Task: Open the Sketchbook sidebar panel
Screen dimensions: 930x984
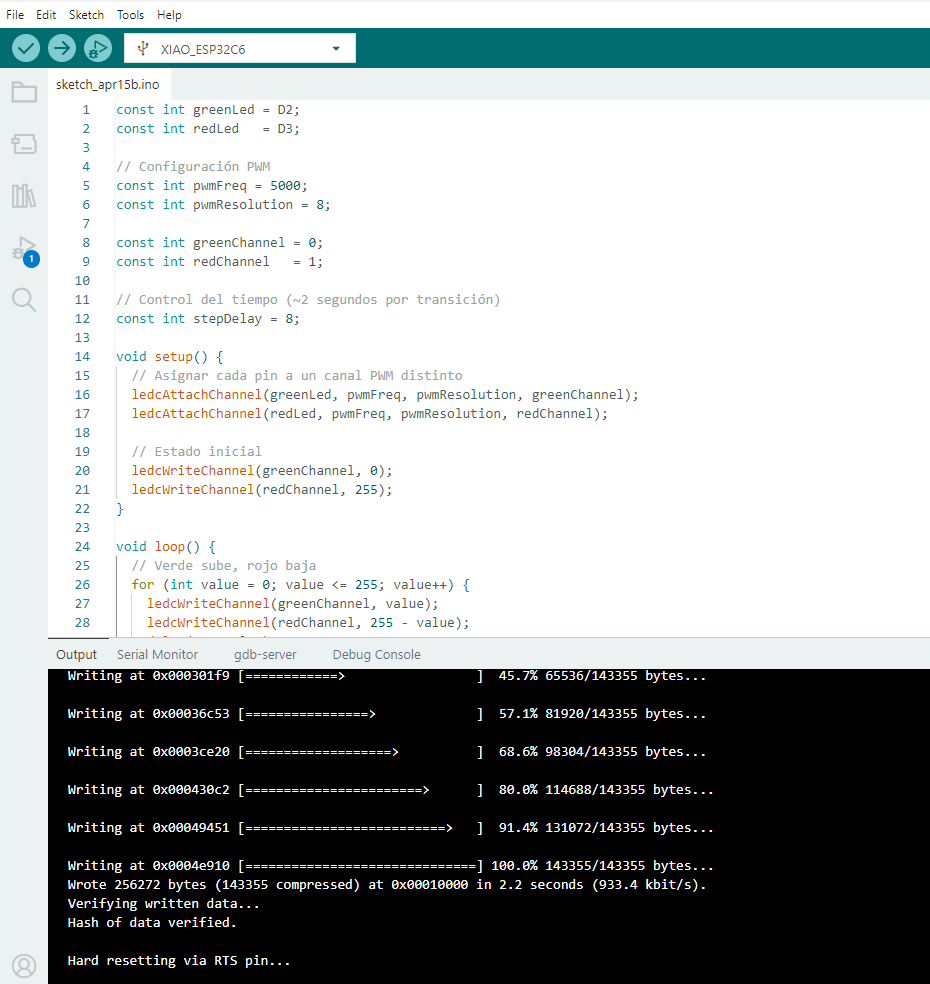Action: [x=24, y=91]
